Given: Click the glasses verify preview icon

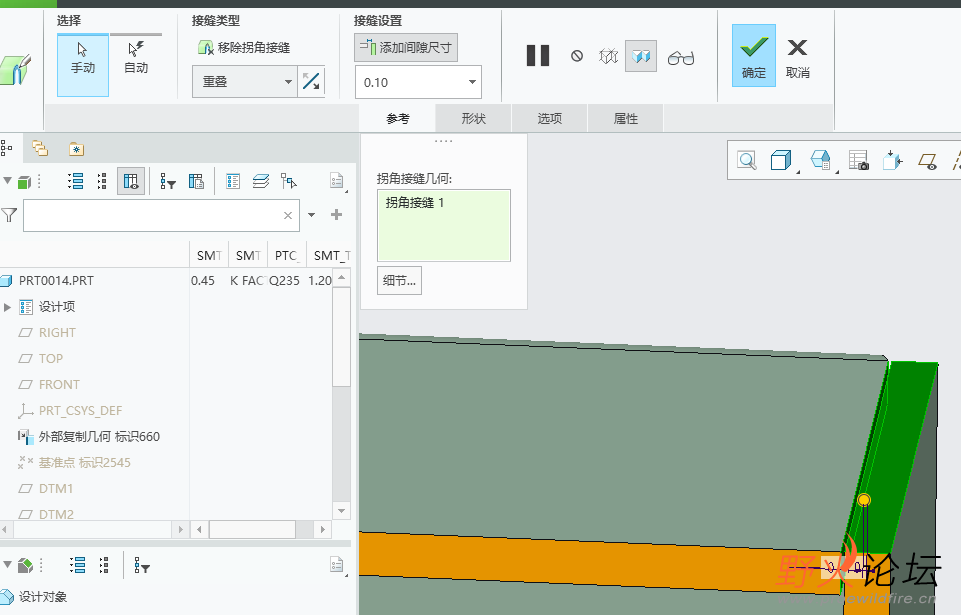Looking at the screenshot, I should pos(681,58).
